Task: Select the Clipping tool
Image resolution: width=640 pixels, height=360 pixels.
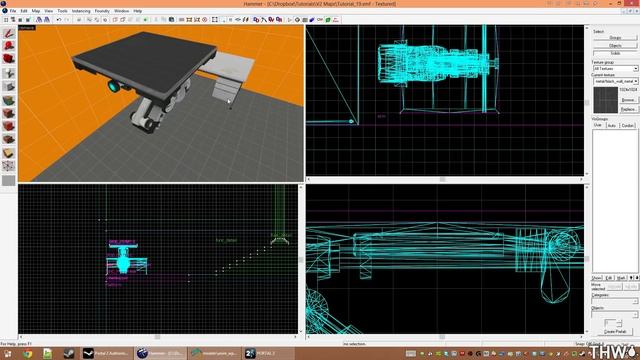Action: pos(9,153)
